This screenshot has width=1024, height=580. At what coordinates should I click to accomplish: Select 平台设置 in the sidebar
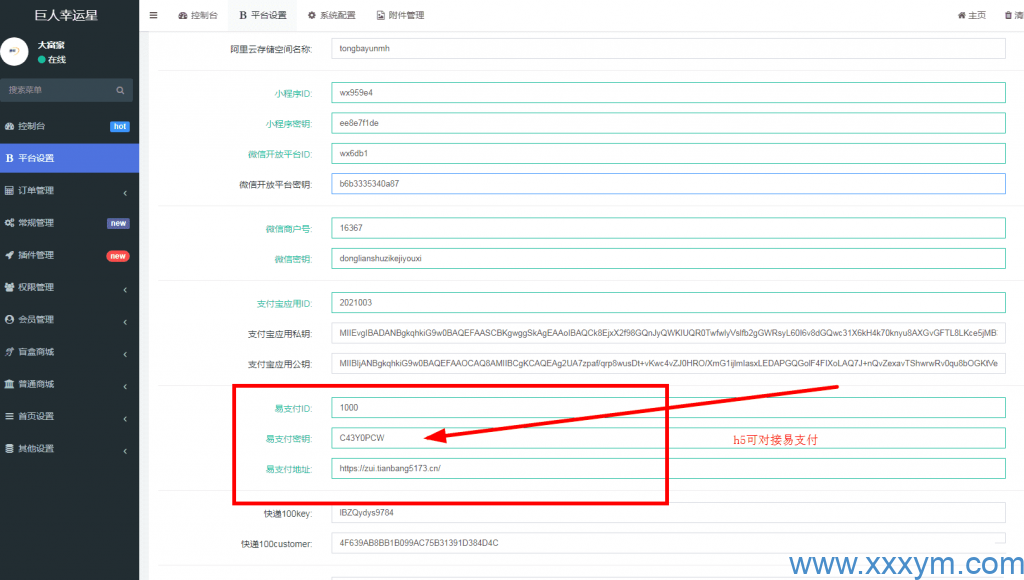68,158
